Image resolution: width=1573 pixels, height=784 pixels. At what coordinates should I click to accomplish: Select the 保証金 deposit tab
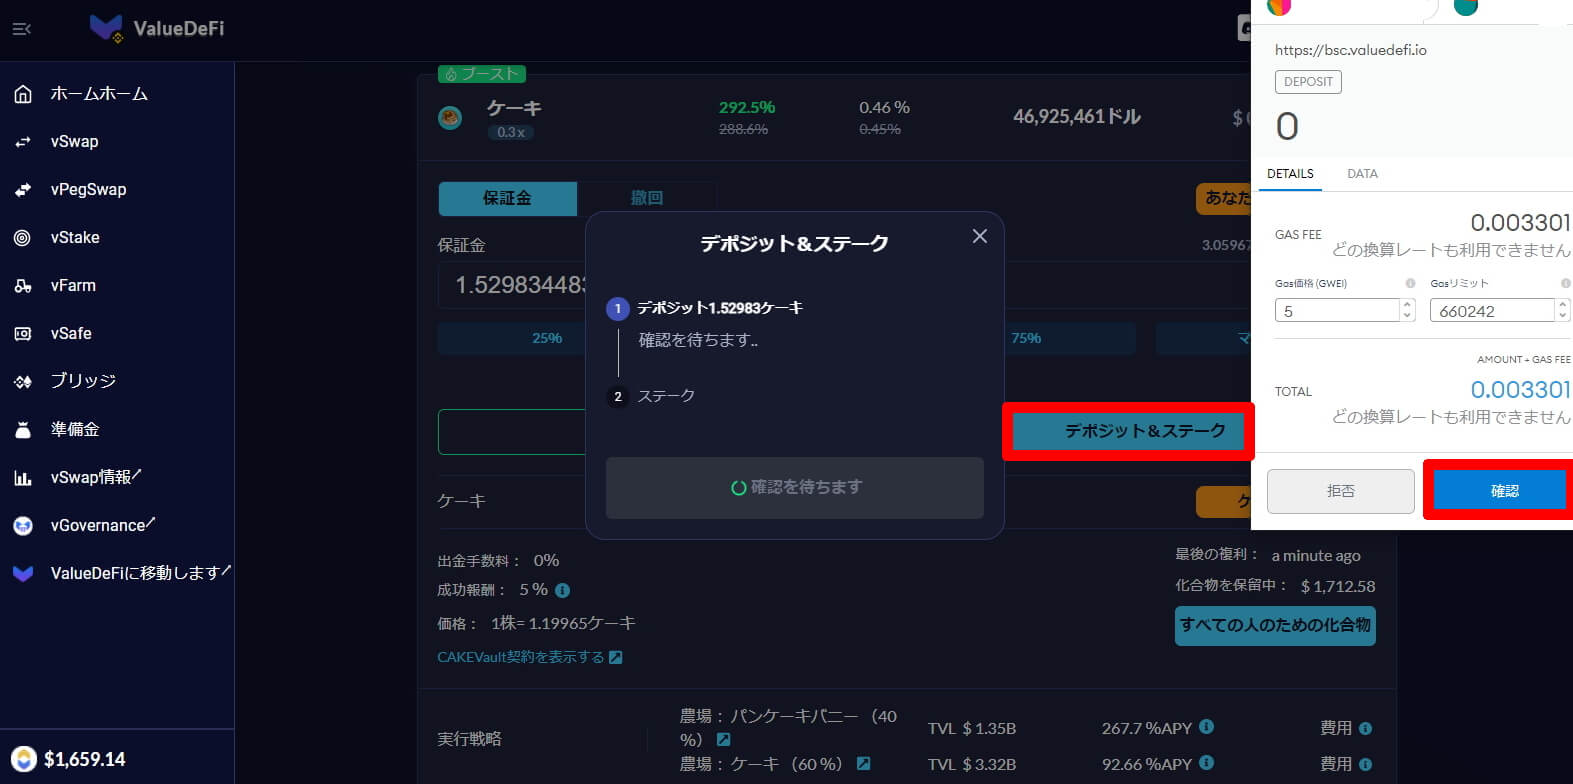pos(507,198)
